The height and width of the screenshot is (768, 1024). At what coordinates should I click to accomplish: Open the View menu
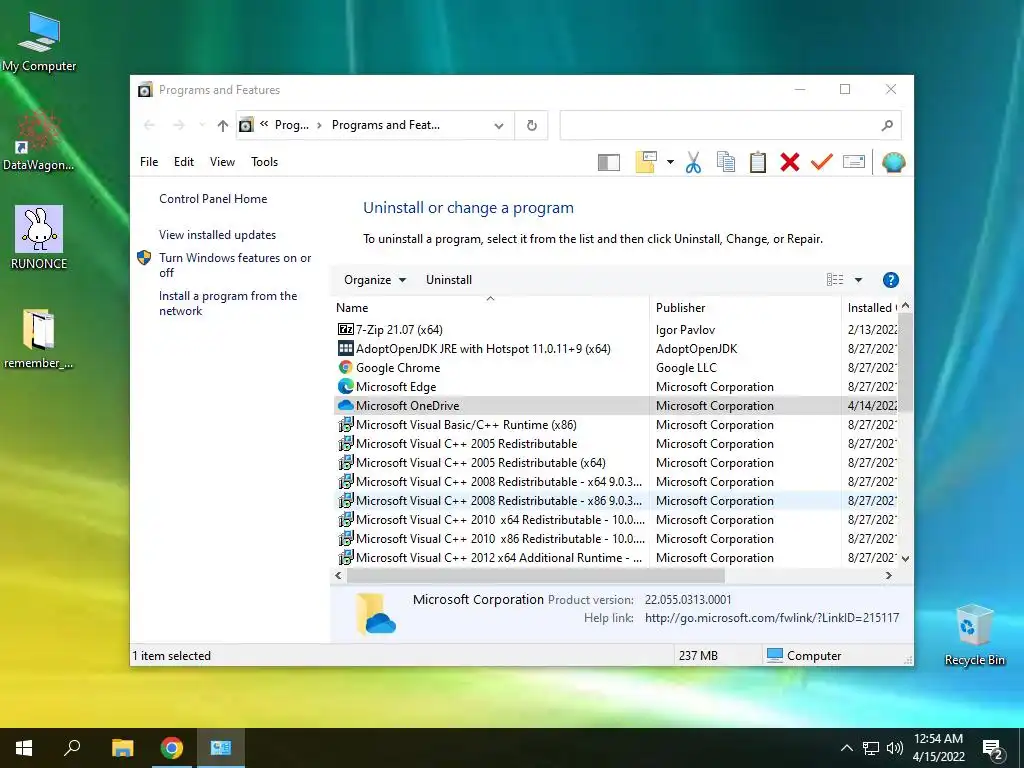222,161
